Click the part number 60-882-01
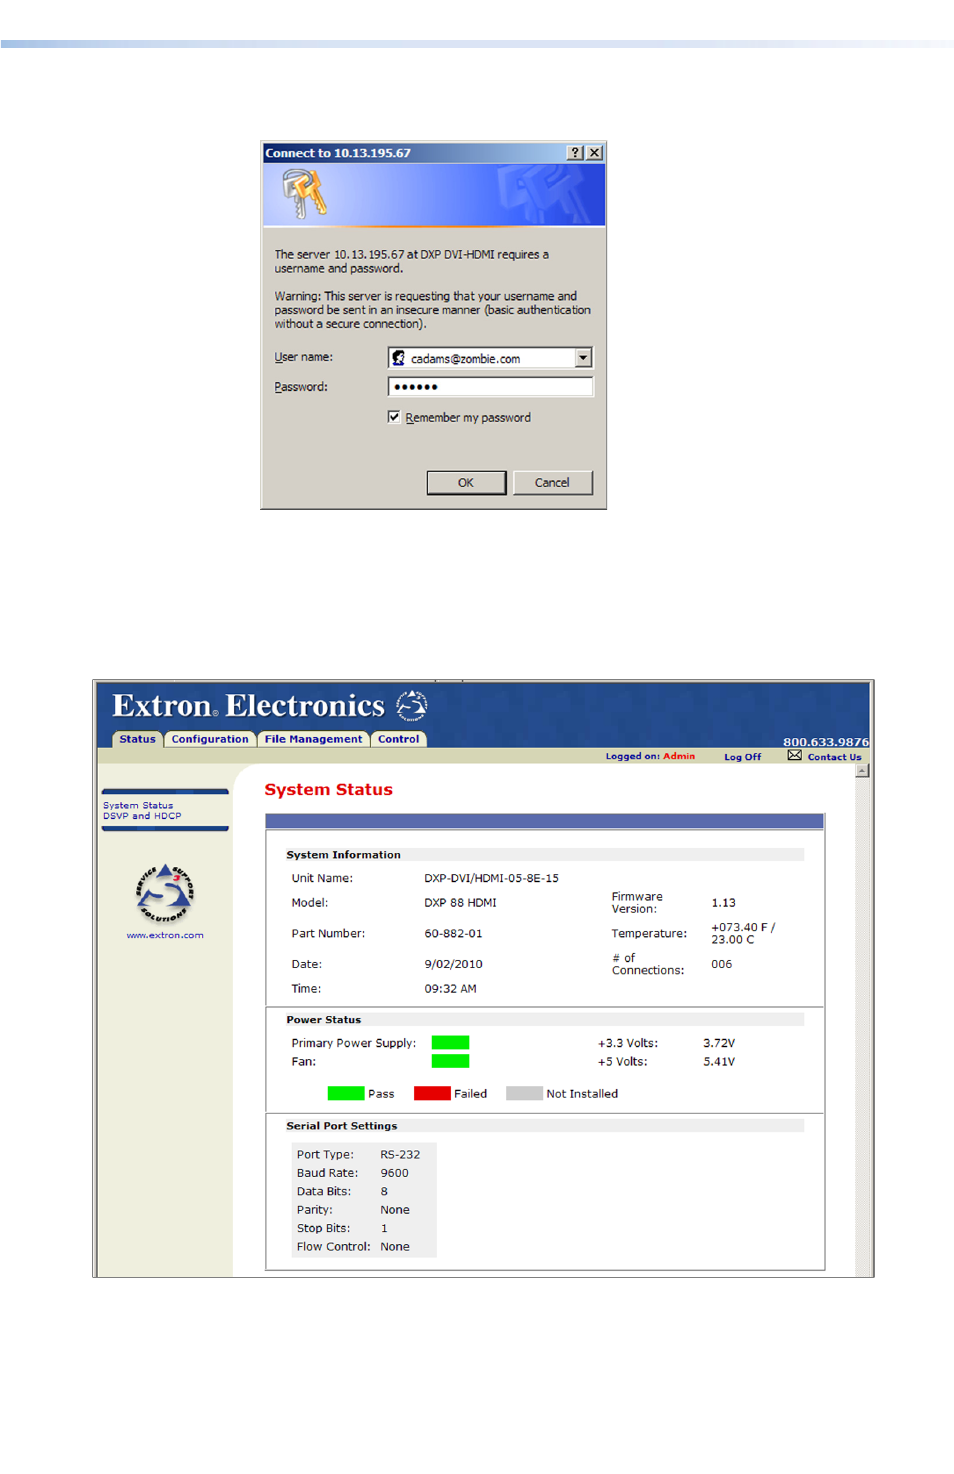Image resolution: width=954 pixels, height=1474 pixels. (x=453, y=933)
